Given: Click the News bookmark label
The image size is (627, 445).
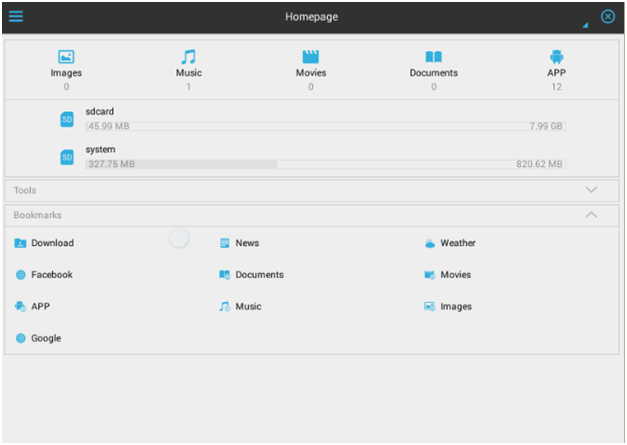Looking at the screenshot, I should (x=247, y=243).
